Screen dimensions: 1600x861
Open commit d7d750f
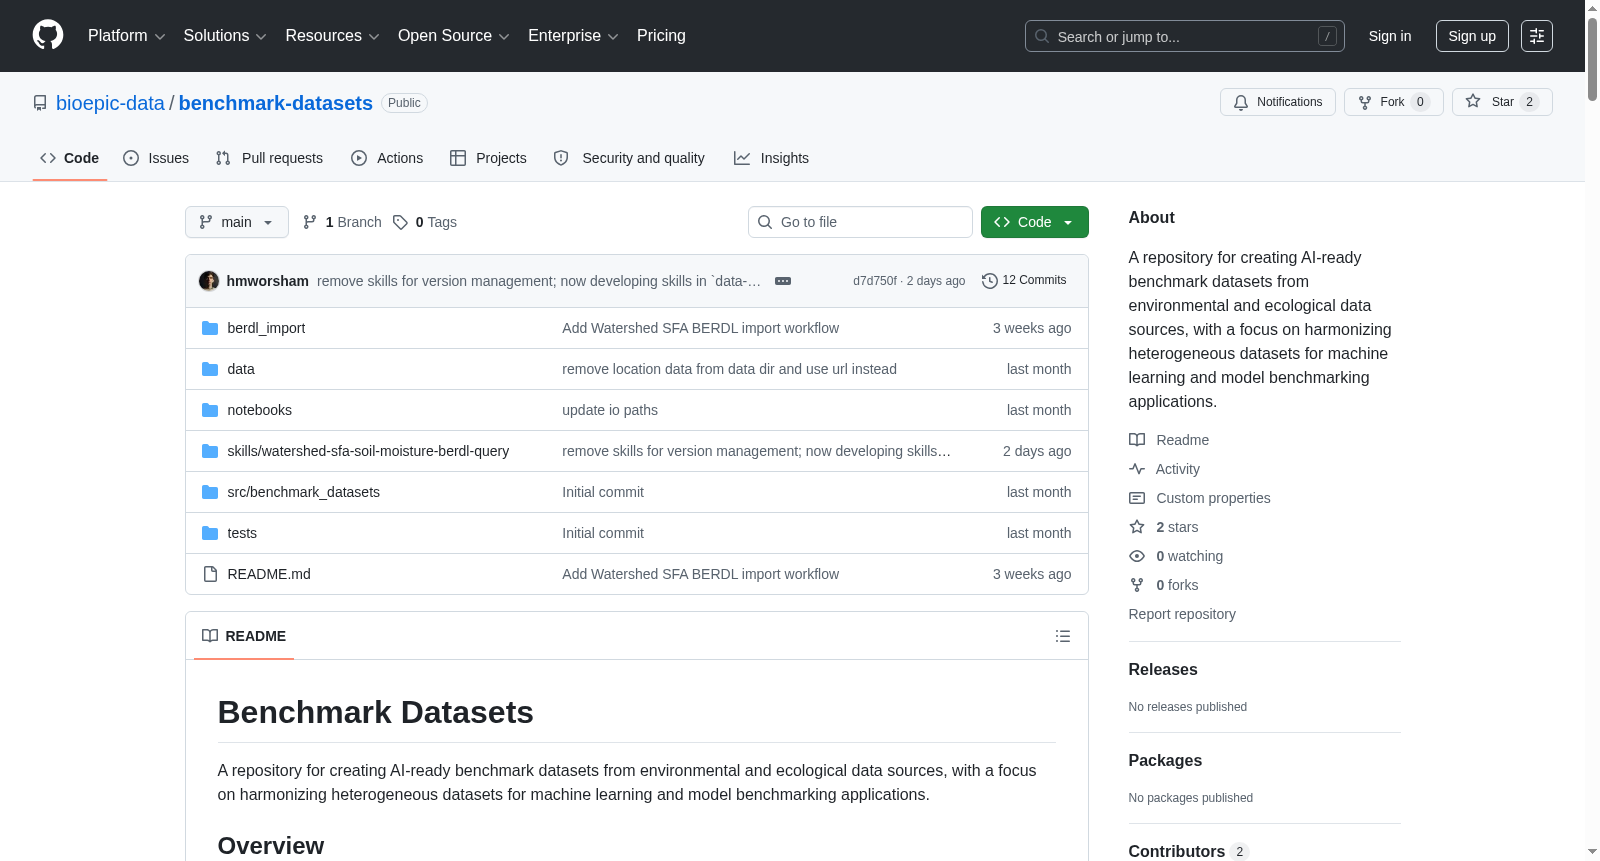[x=875, y=281]
